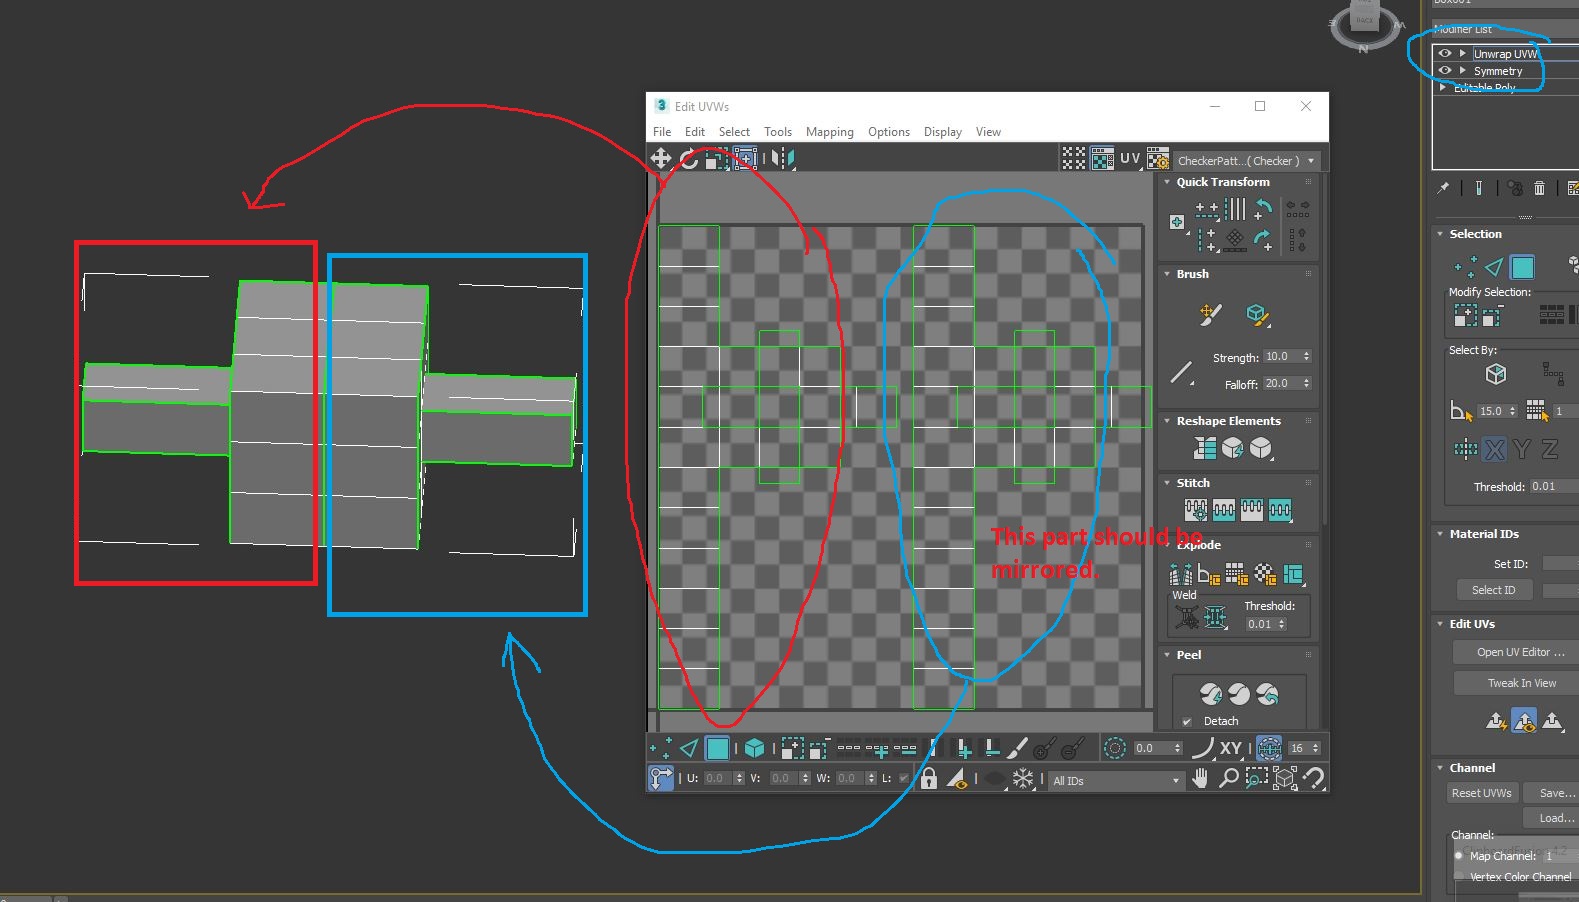This screenshot has height=902, width=1579.
Task: Toggle the absolute/relative transform type-in button
Action: coord(661,778)
